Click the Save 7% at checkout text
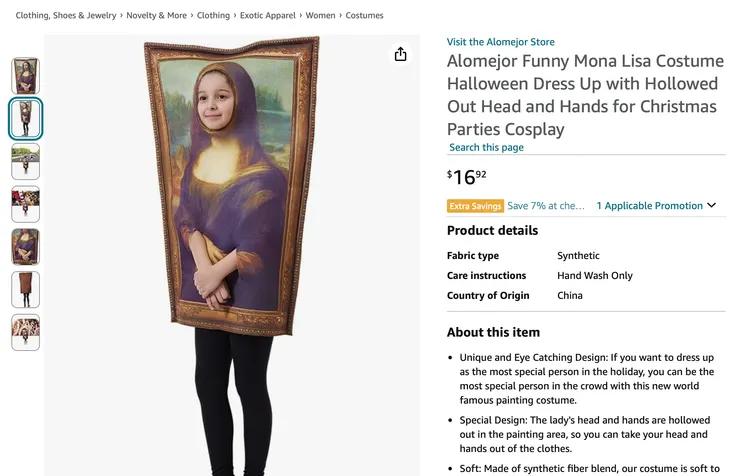Screen dimensions: 740x476 coord(546,206)
